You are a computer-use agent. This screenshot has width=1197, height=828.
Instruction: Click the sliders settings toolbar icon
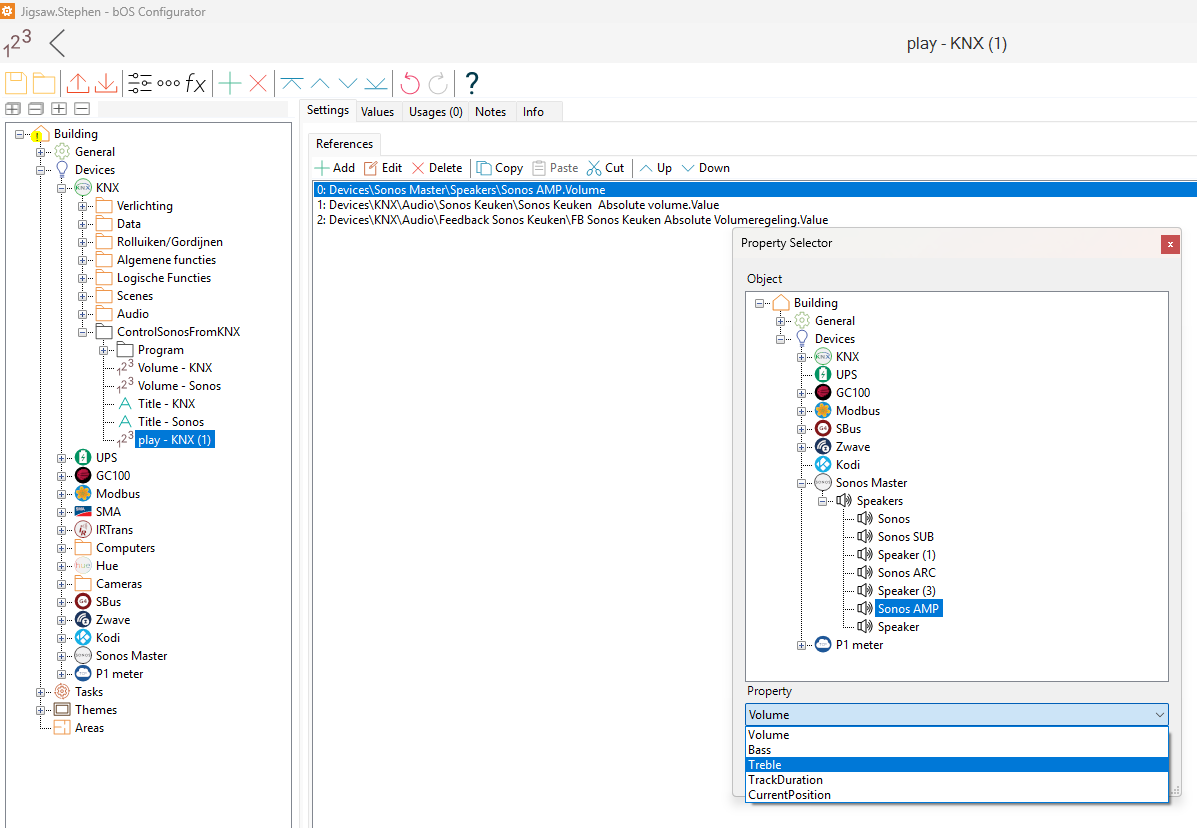pyautogui.click(x=140, y=84)
